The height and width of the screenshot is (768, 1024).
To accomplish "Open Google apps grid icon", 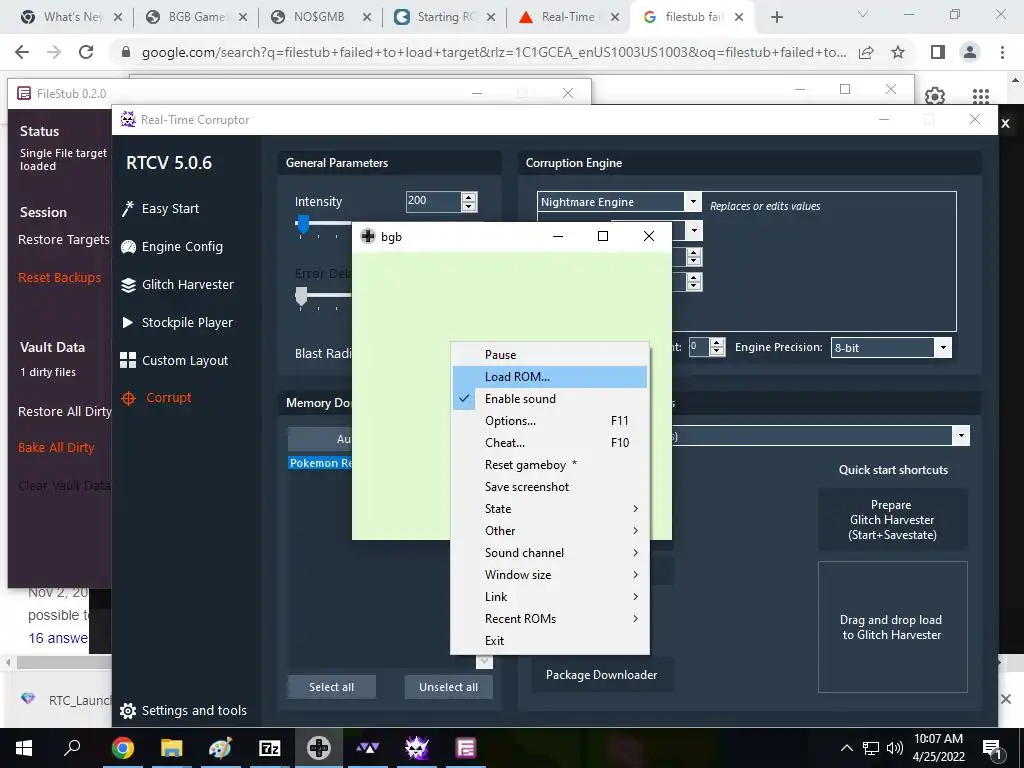I will click(981, 97).
